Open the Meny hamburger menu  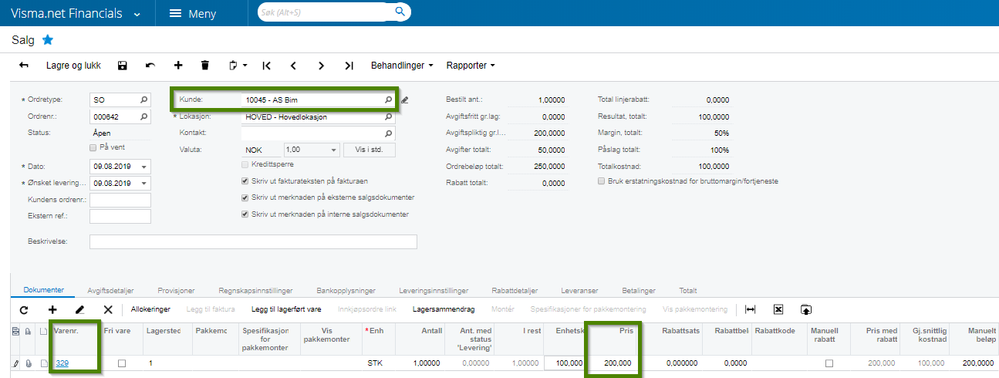pos(192,13)
